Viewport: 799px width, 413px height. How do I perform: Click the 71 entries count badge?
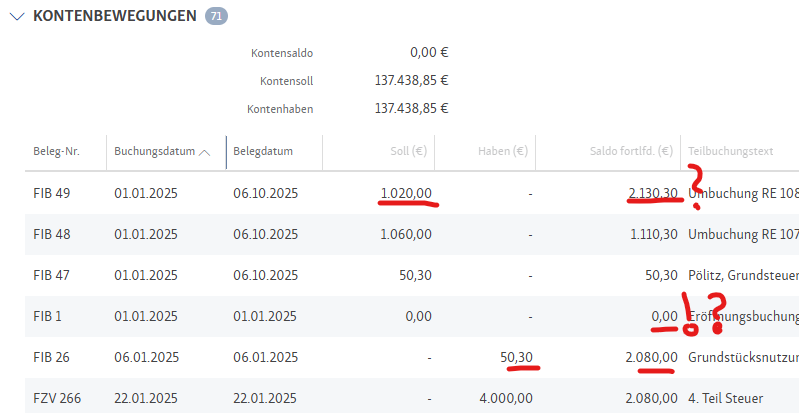(215, 17)
